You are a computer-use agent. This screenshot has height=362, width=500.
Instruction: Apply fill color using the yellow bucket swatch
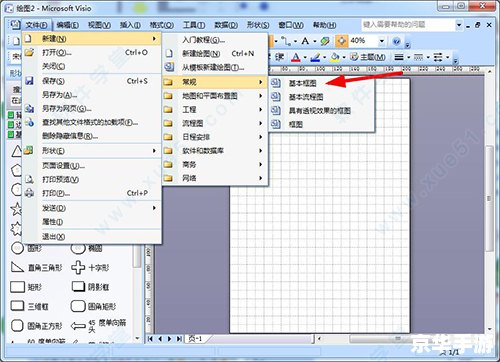[x=335, y=57]
